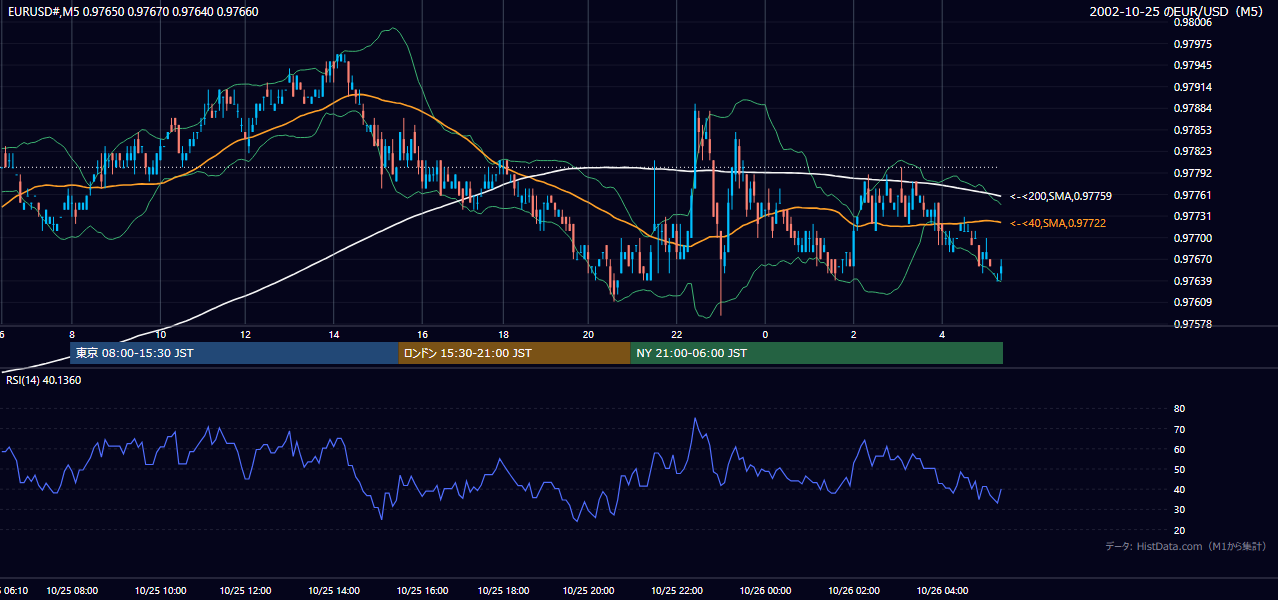Click the 10/25 16:00 time axis label
This screenshot has width=1278, height=600.
[x=422, y=591]
